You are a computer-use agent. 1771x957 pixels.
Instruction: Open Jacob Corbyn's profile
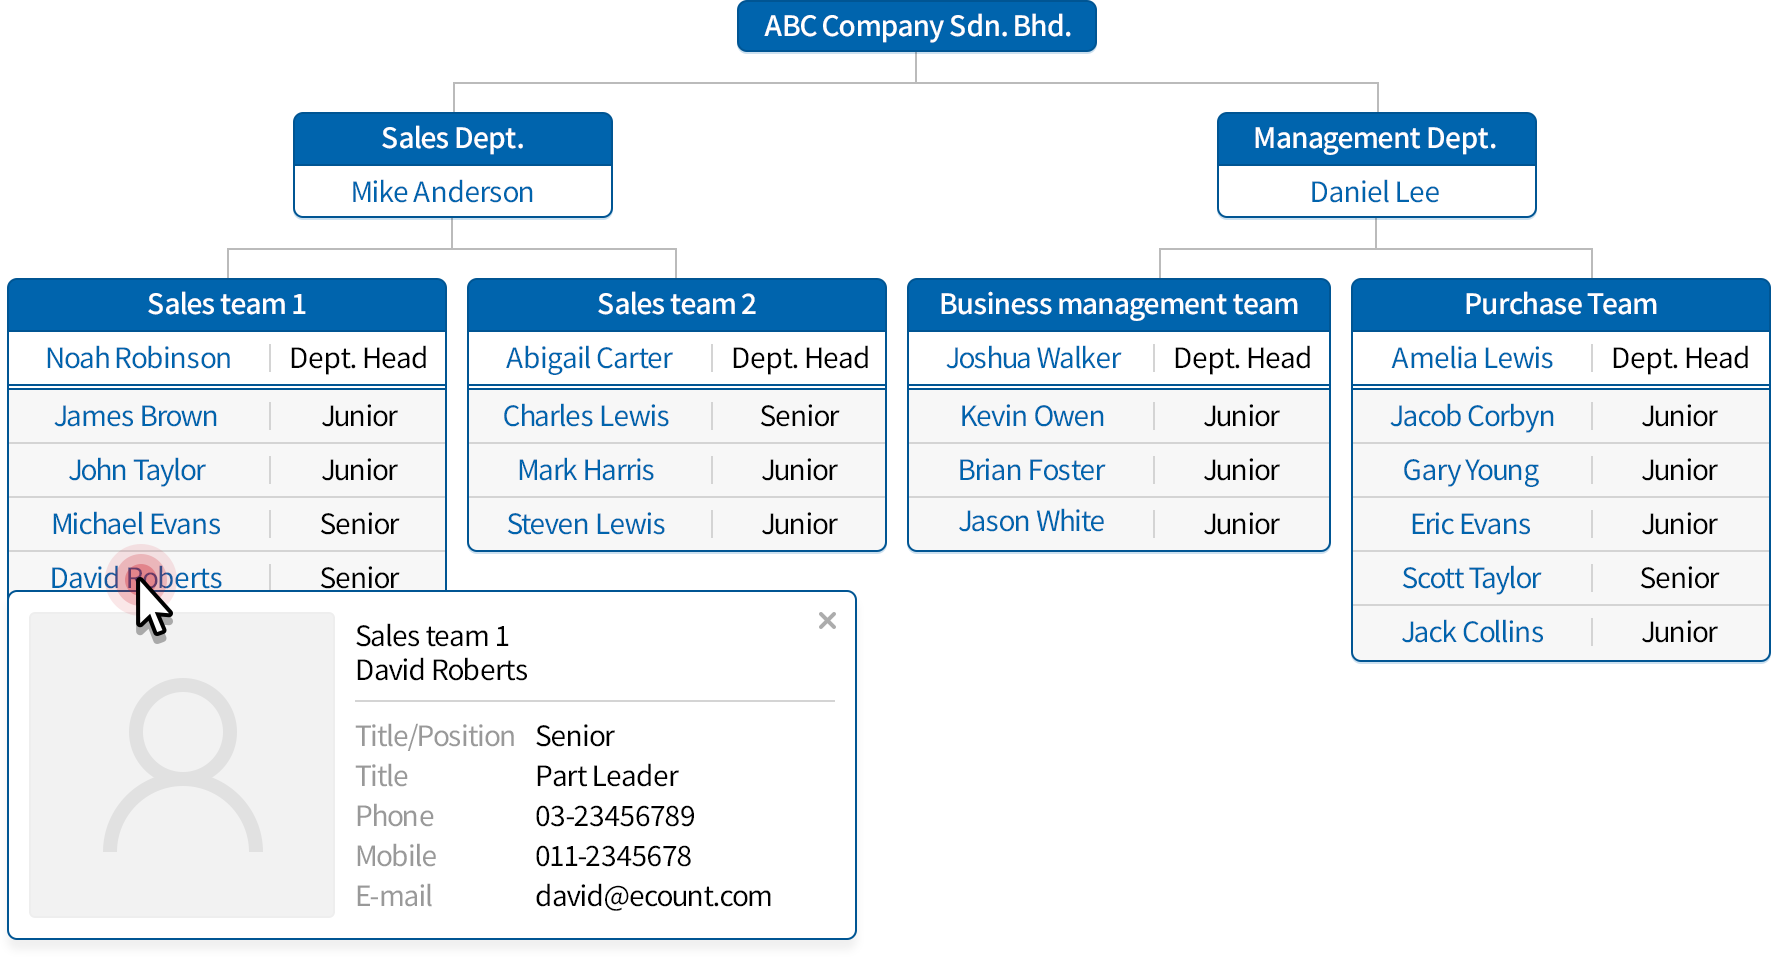coord(1471,416)
